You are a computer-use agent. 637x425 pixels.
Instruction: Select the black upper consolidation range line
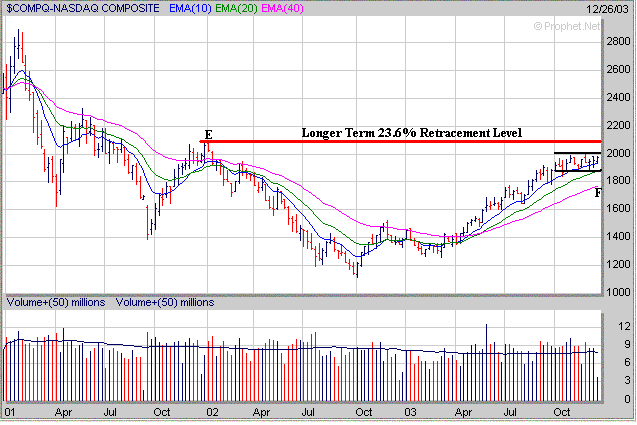coord(577,153)
